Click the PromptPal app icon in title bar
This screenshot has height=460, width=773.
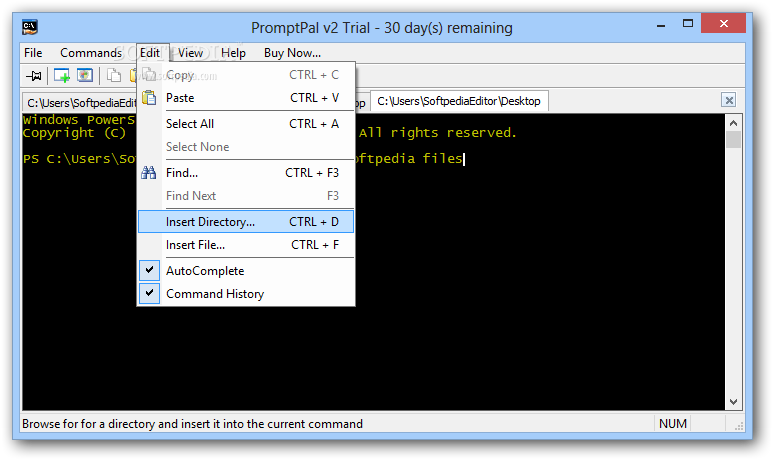[x=30, y=27]
